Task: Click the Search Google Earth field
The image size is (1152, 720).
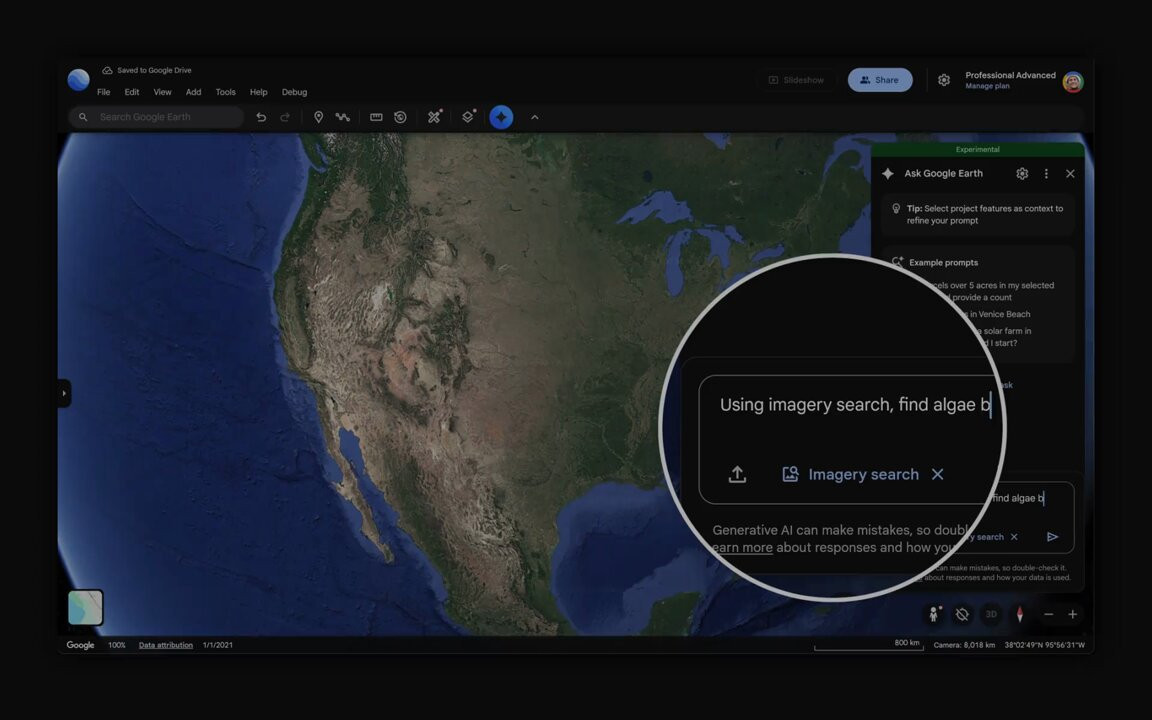Action: point(156,117)
